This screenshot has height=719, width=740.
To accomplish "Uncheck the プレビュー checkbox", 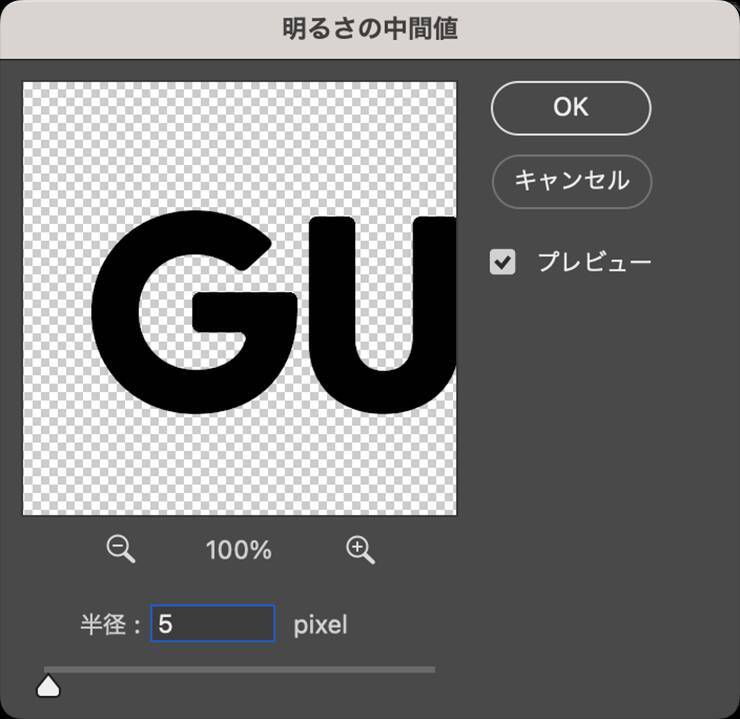I will coord(503,262).
